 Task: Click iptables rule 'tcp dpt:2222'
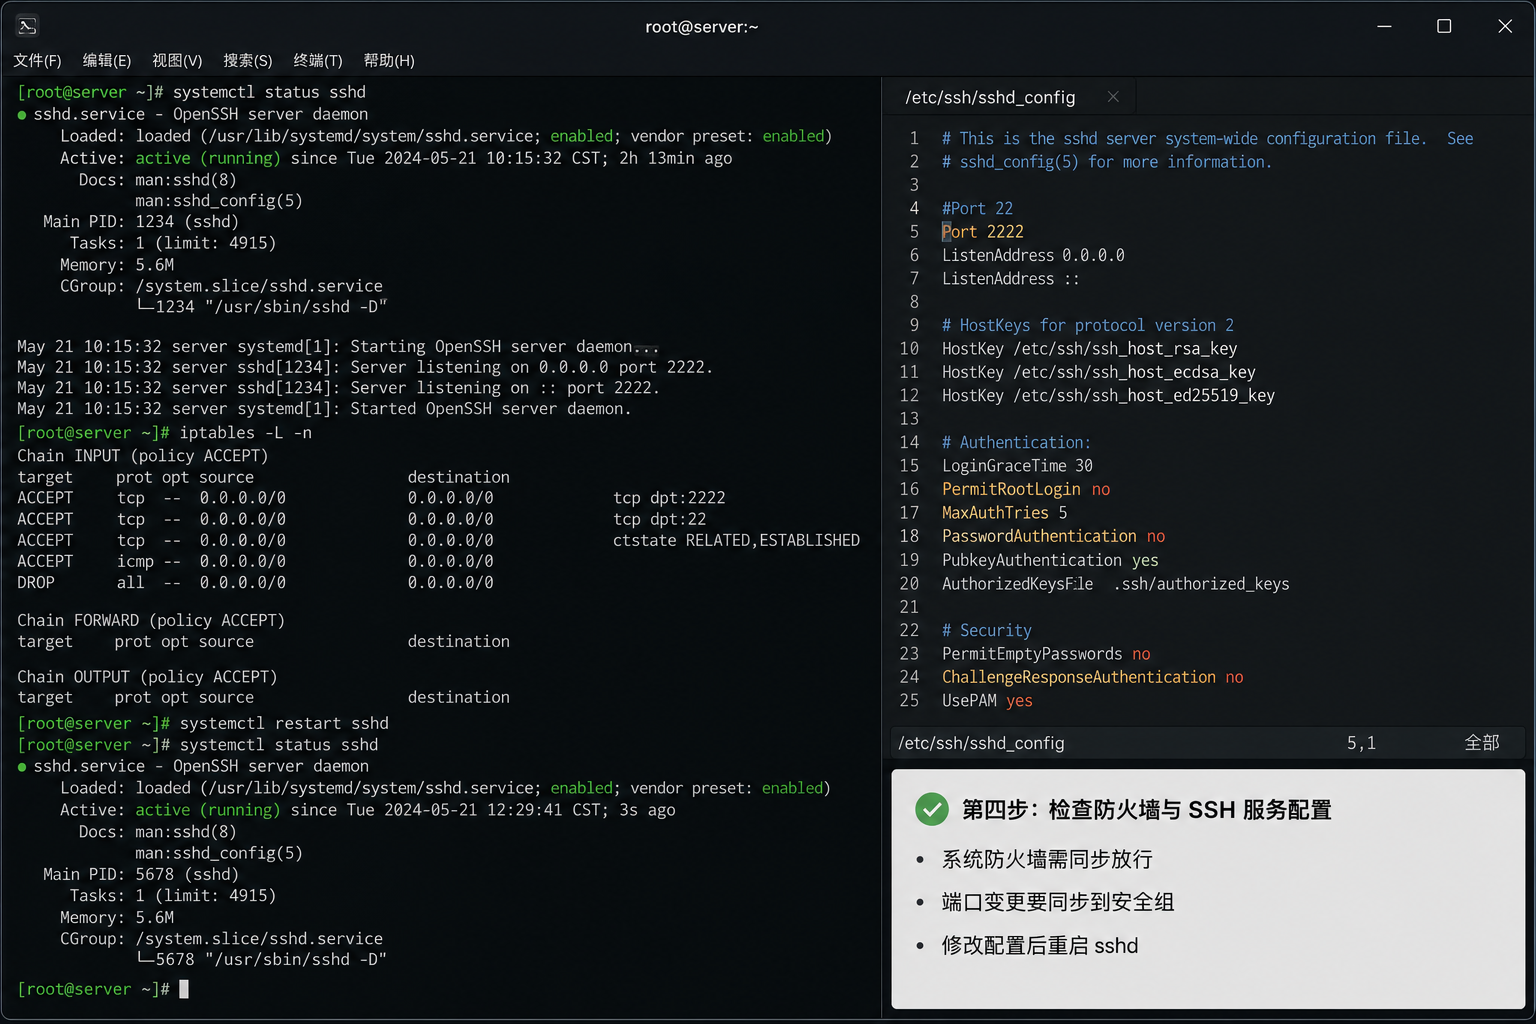click(x=669, y=498)
